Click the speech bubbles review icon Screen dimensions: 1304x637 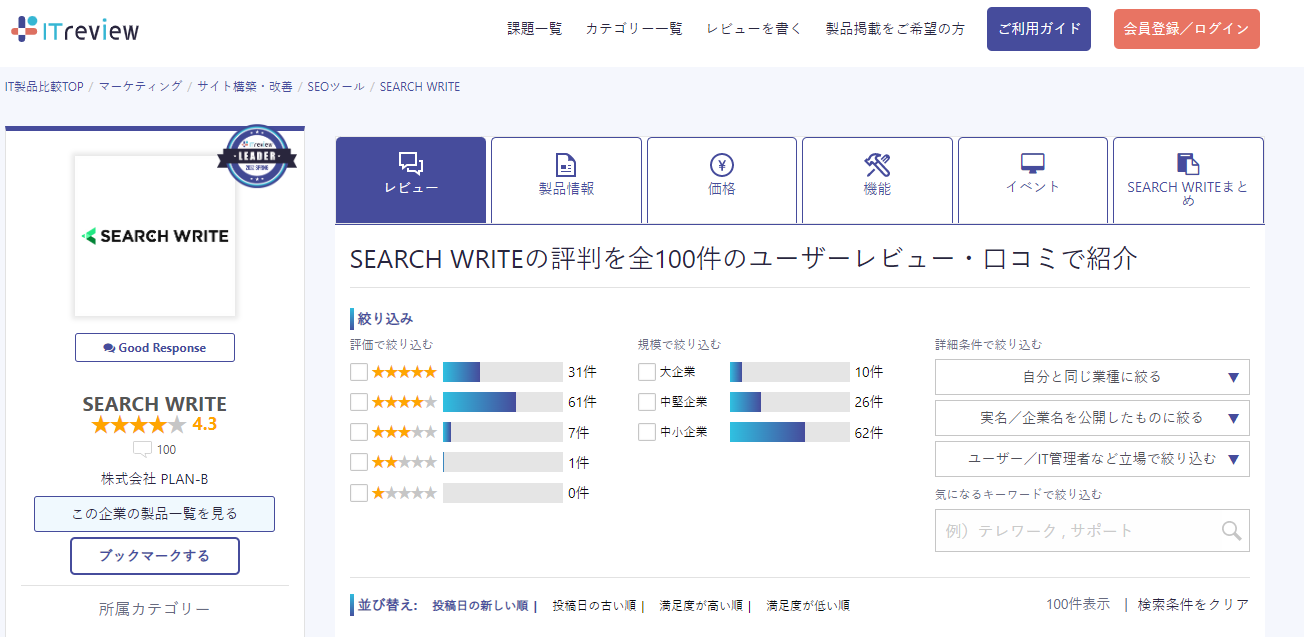point(411,163)
